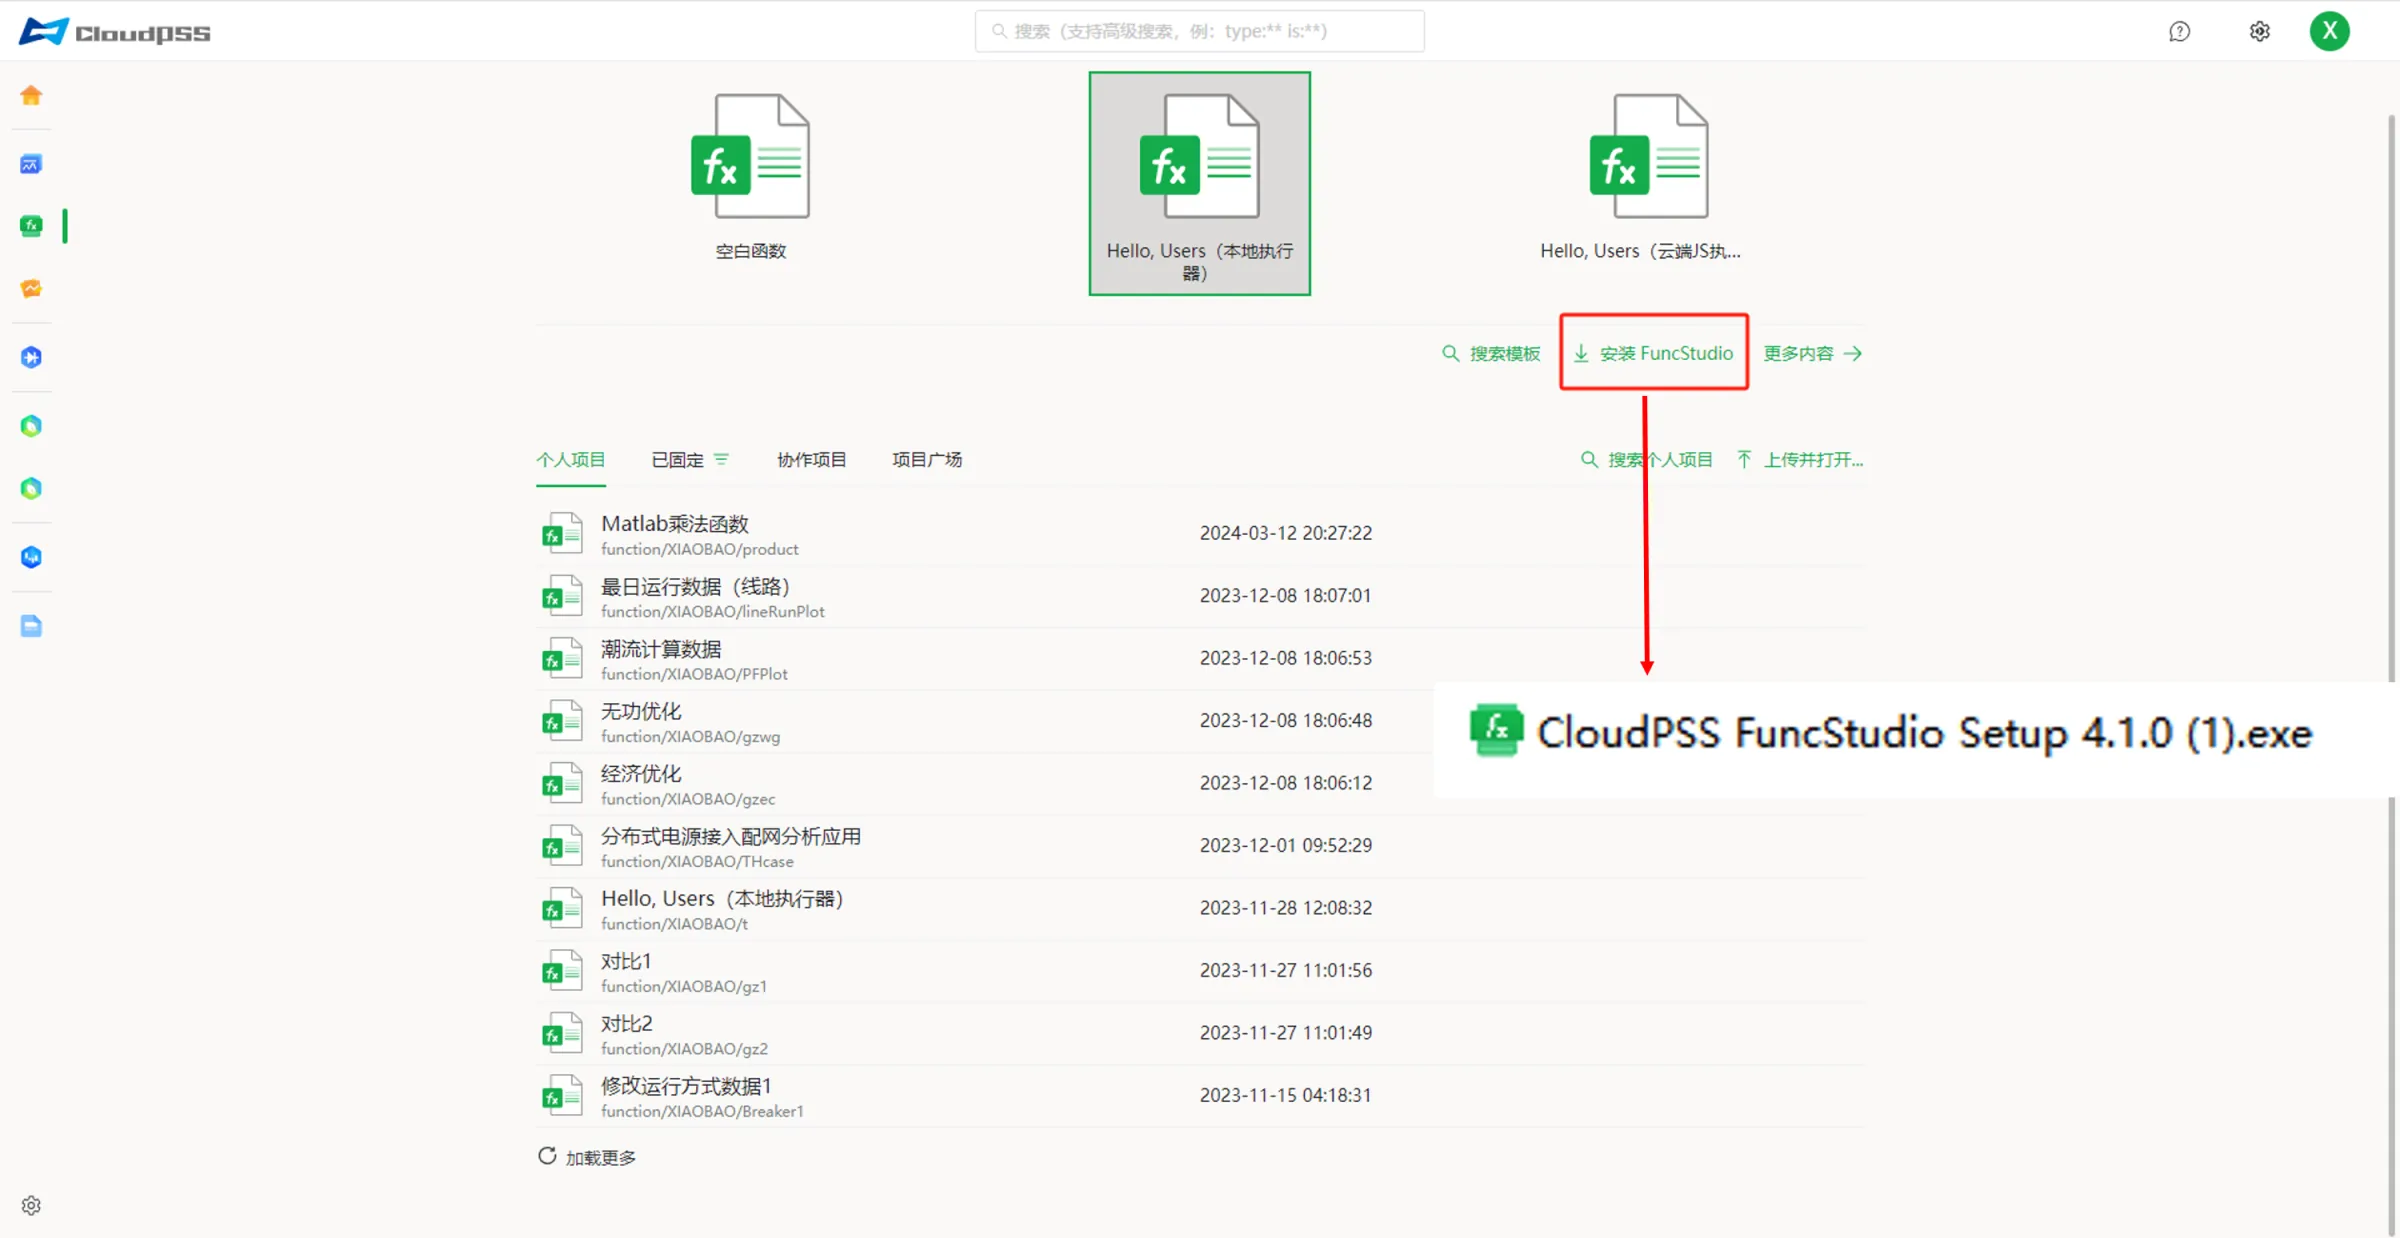Click fx file icon of 潮流计算数据 row
This screenshot has width=2400, height=1238.
click(562, 658)
